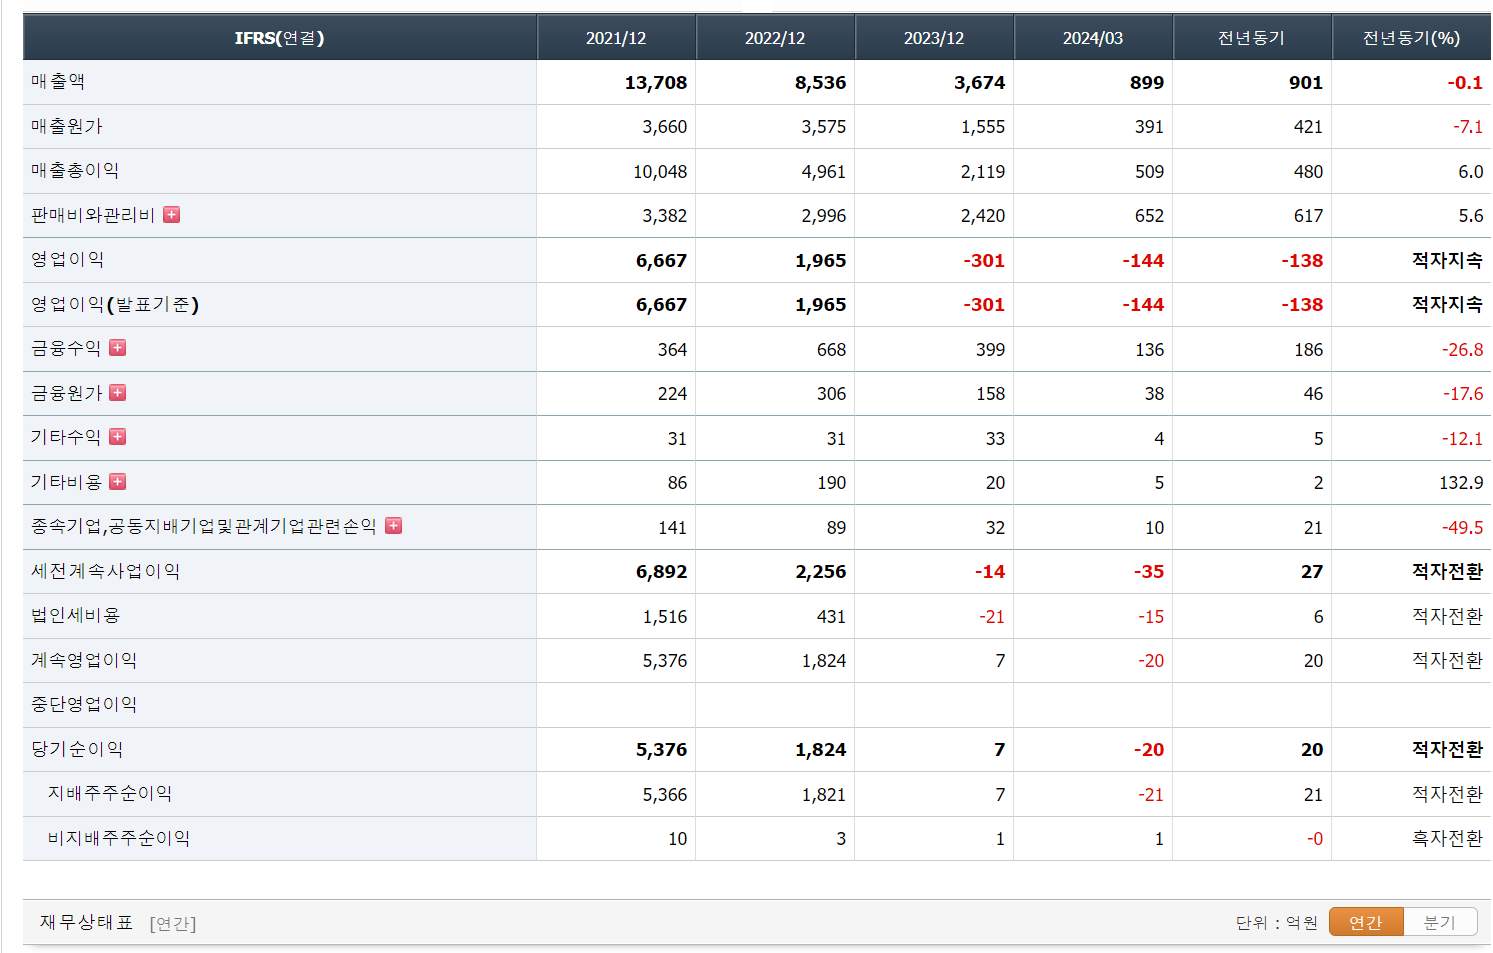Screen dimensions: 1493x953
Task: Select the 매출원가 row label
Action: coord(67,126)
